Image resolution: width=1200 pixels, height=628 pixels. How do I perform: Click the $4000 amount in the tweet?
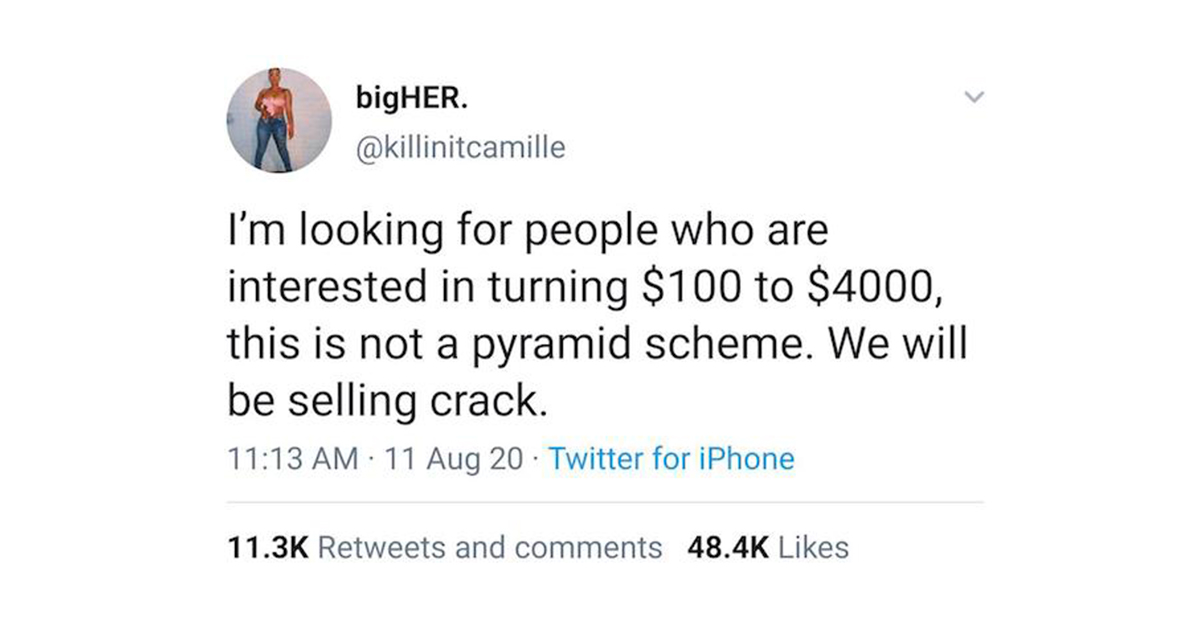867,289
